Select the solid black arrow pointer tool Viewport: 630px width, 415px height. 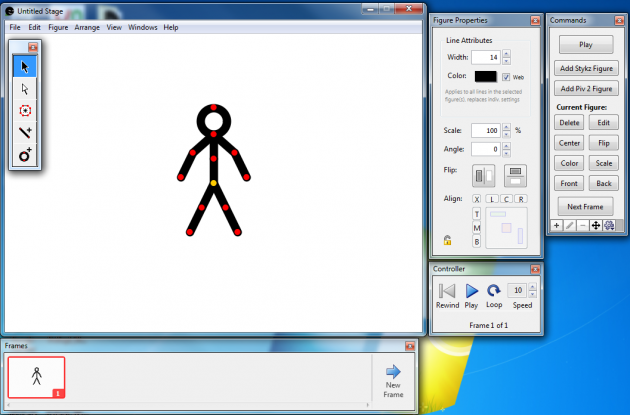click(x=24, y=67)
